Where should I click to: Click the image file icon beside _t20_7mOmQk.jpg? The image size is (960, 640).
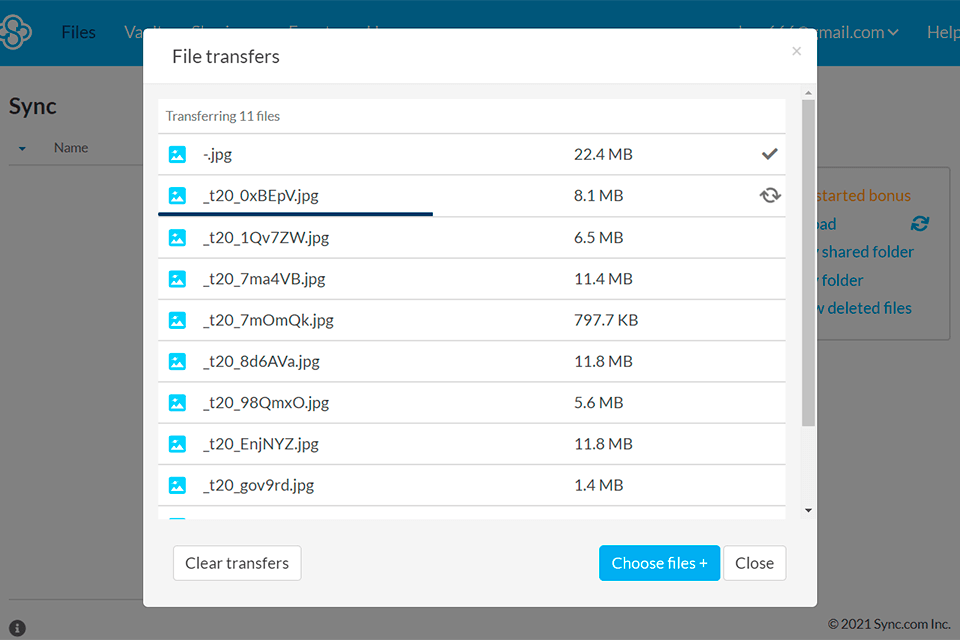coord(177,320)
